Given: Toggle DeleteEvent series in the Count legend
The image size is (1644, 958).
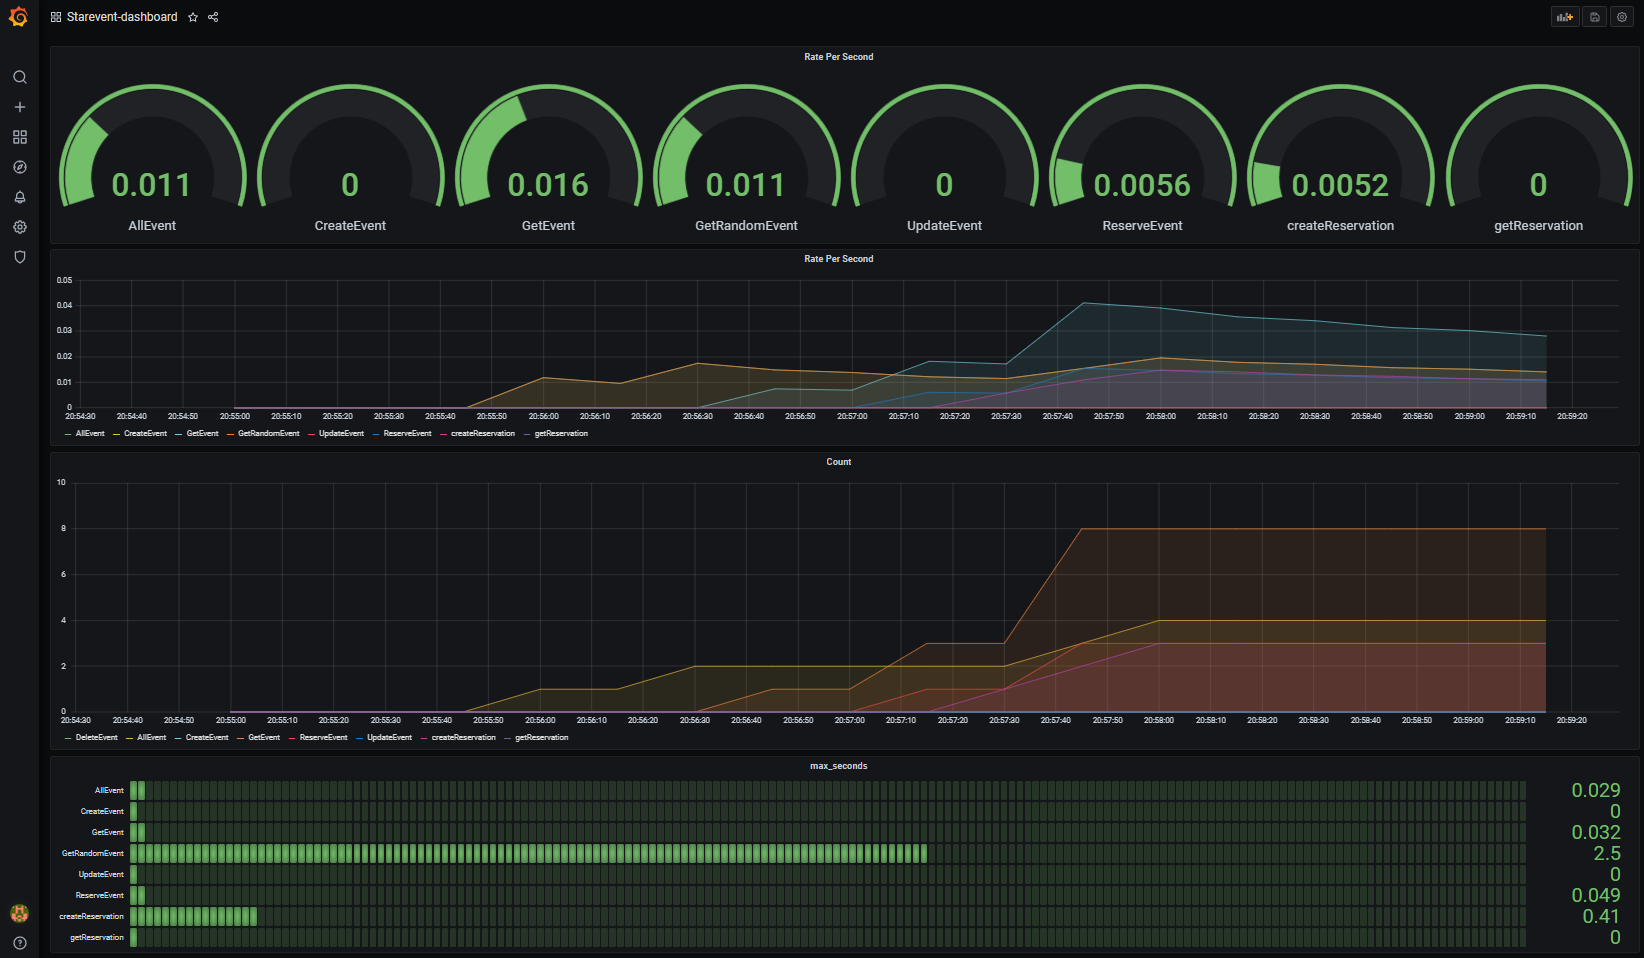Looking at the screenshot, I should tap(97, 738).
